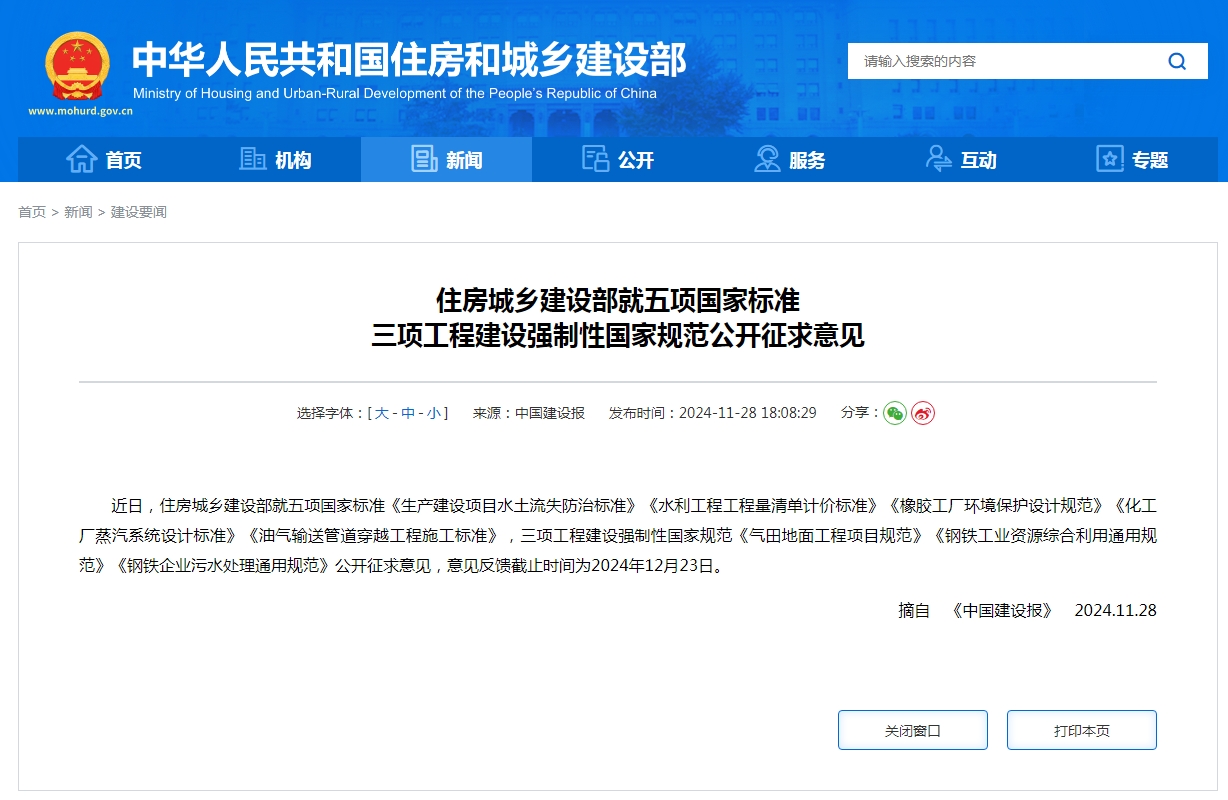Viewport: 1228px width, 800px height.
Task: Share article via the Weibo icon
Action: [922, 412]
